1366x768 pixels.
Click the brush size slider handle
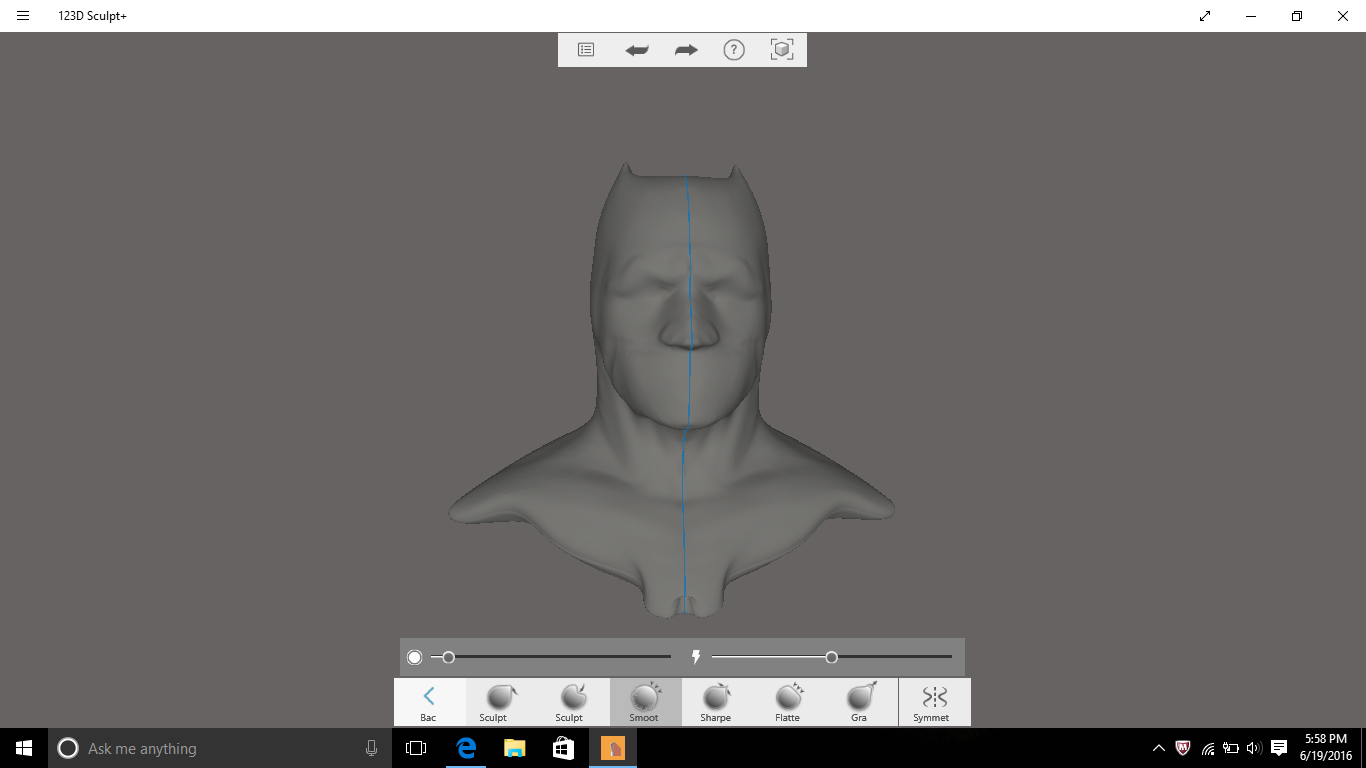click(x=449, y=657)
